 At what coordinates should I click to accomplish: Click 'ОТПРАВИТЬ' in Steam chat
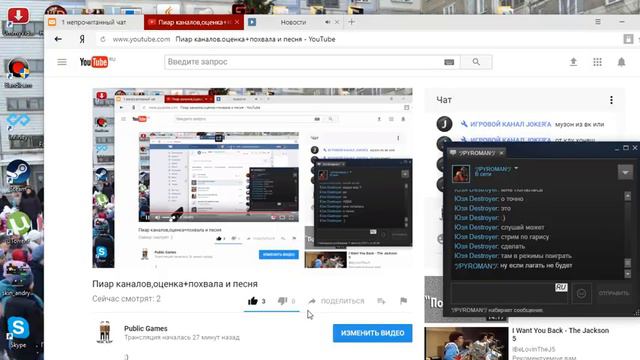[x=613, y=293]
